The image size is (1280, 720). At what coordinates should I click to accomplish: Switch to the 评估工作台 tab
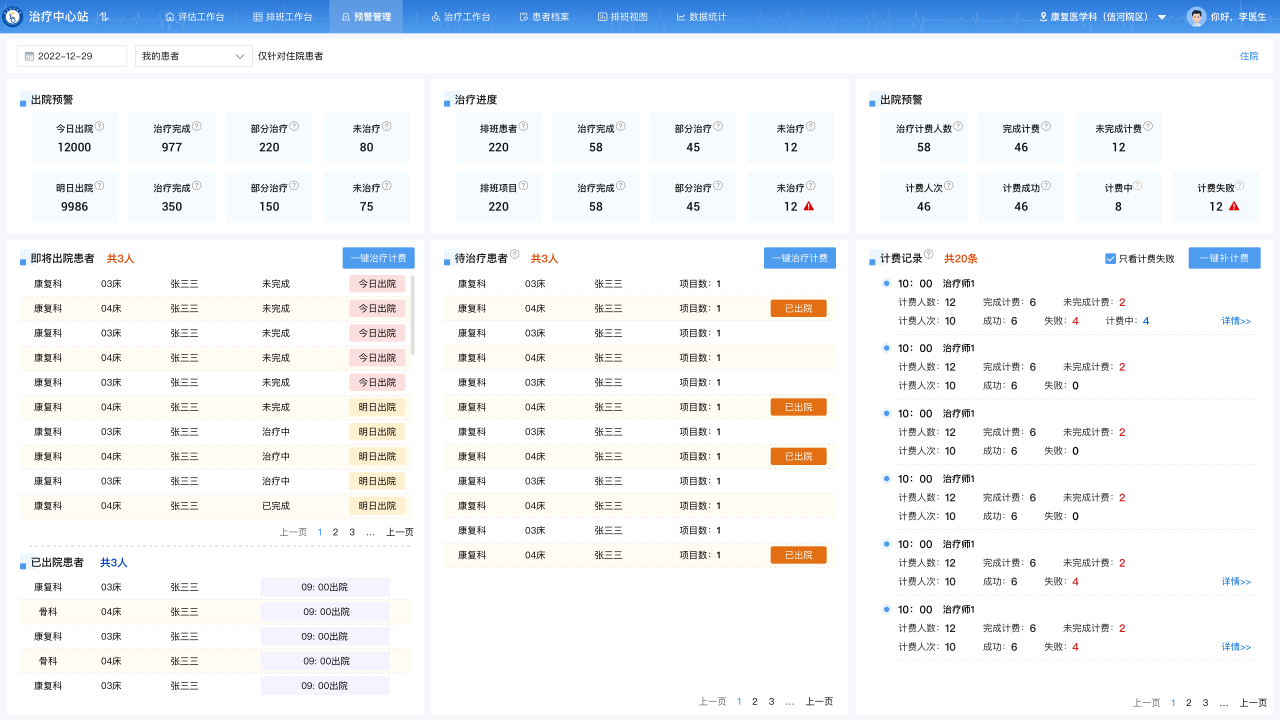click(x=194, y=17)
